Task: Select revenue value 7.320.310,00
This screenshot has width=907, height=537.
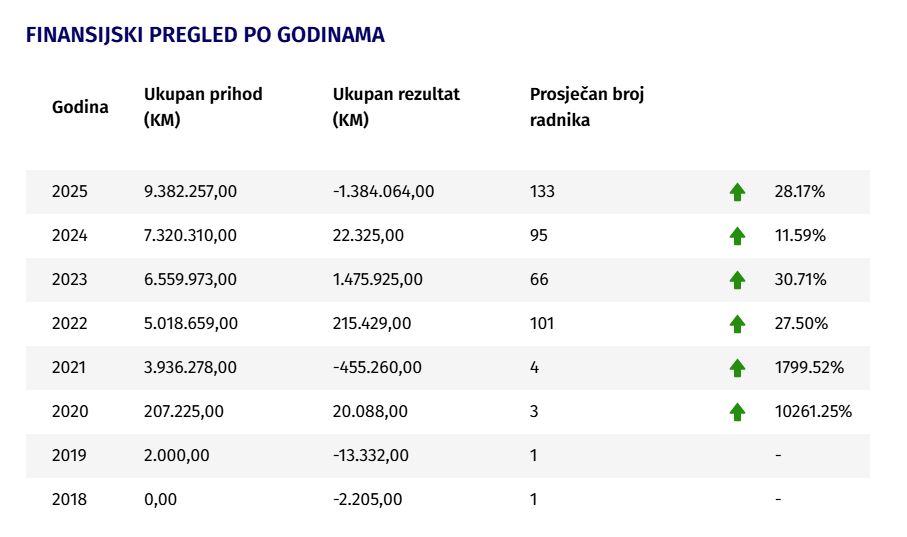Action: [x=190, y=236]
